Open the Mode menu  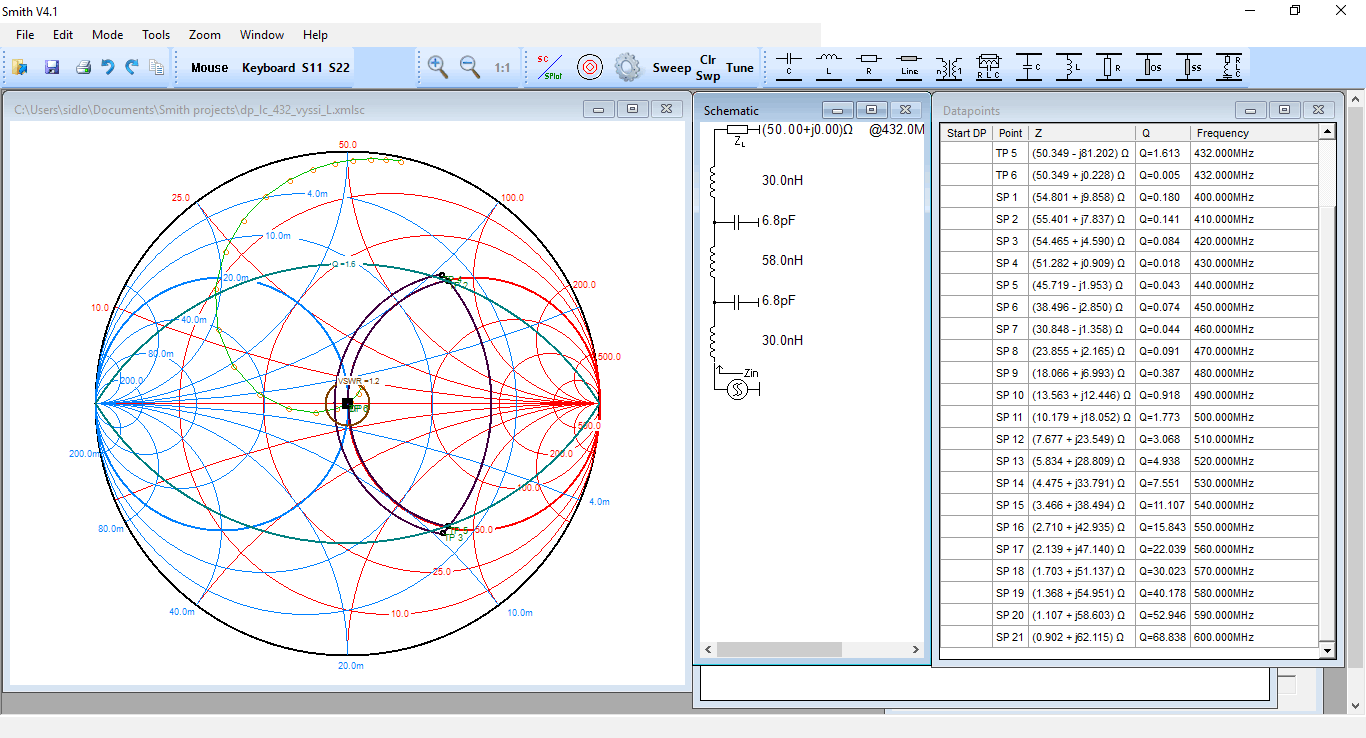(107, 34)
